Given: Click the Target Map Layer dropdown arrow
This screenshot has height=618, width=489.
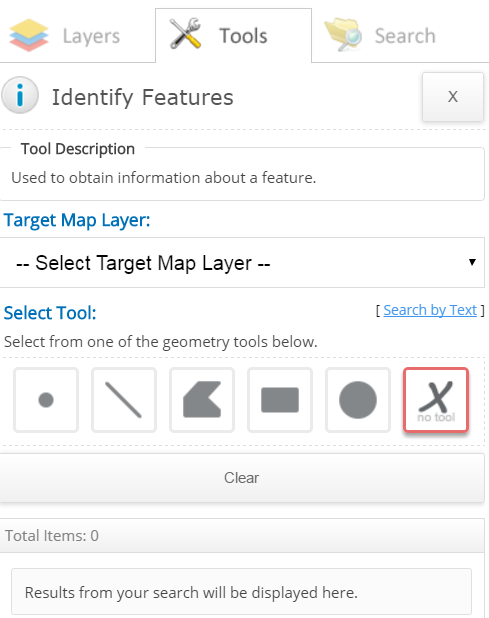Looking at the screenshot, I should pos(472,262).
